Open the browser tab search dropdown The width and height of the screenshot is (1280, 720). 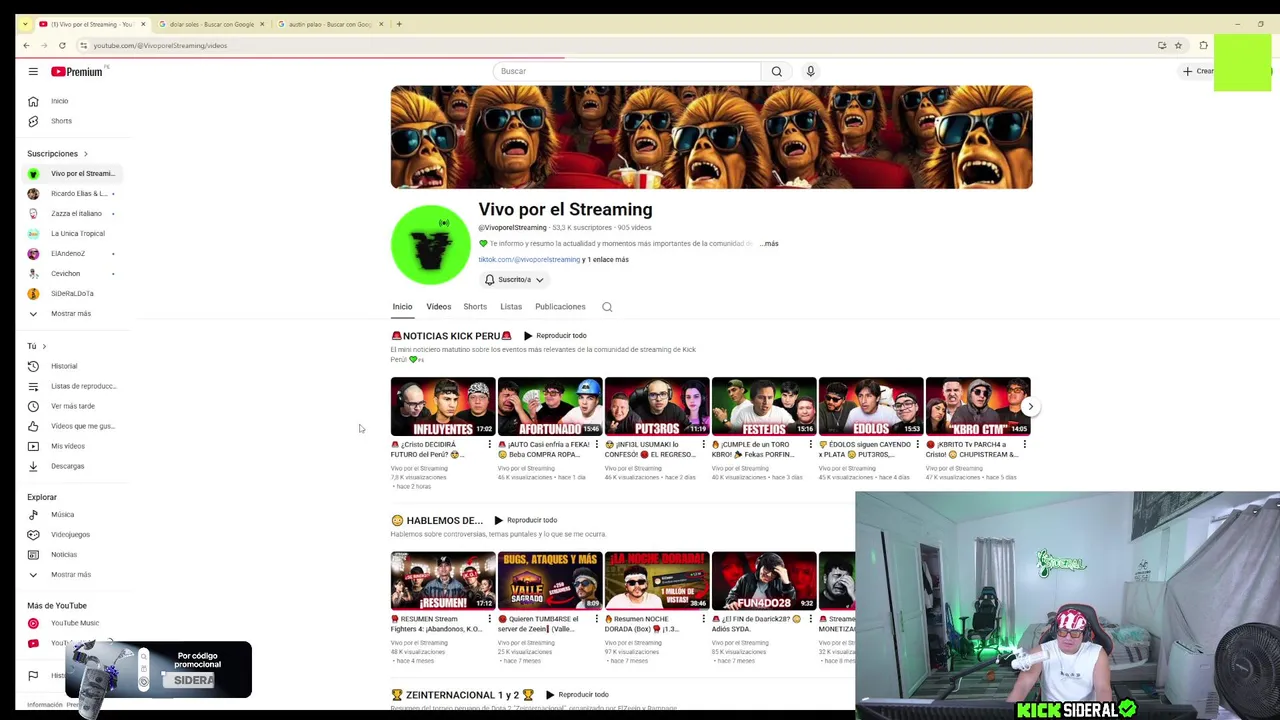point(25,24)
